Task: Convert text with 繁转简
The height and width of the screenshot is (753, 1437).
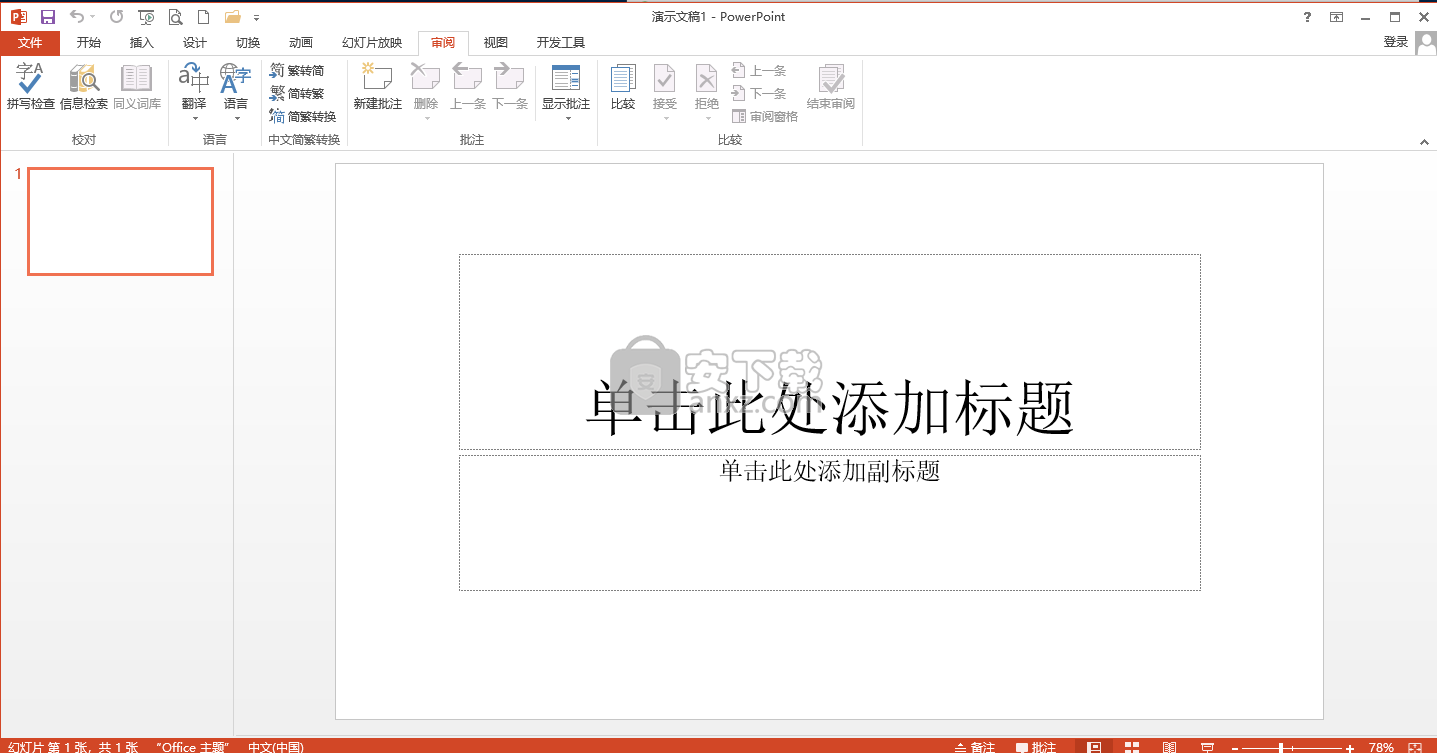Action: click(x=297, y=71)
